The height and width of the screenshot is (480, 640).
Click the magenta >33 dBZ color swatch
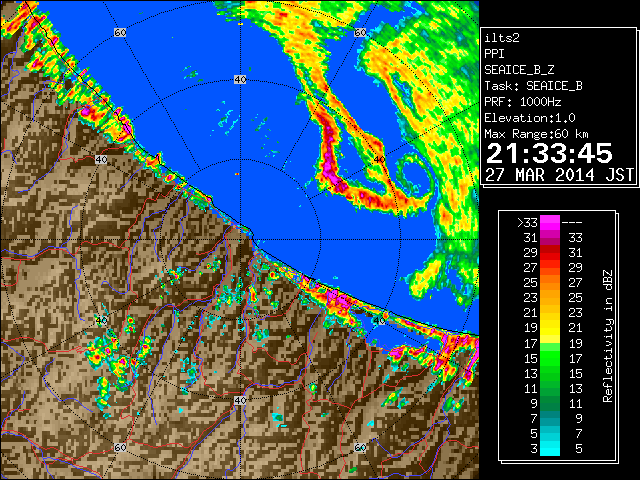tap(549, 223)
